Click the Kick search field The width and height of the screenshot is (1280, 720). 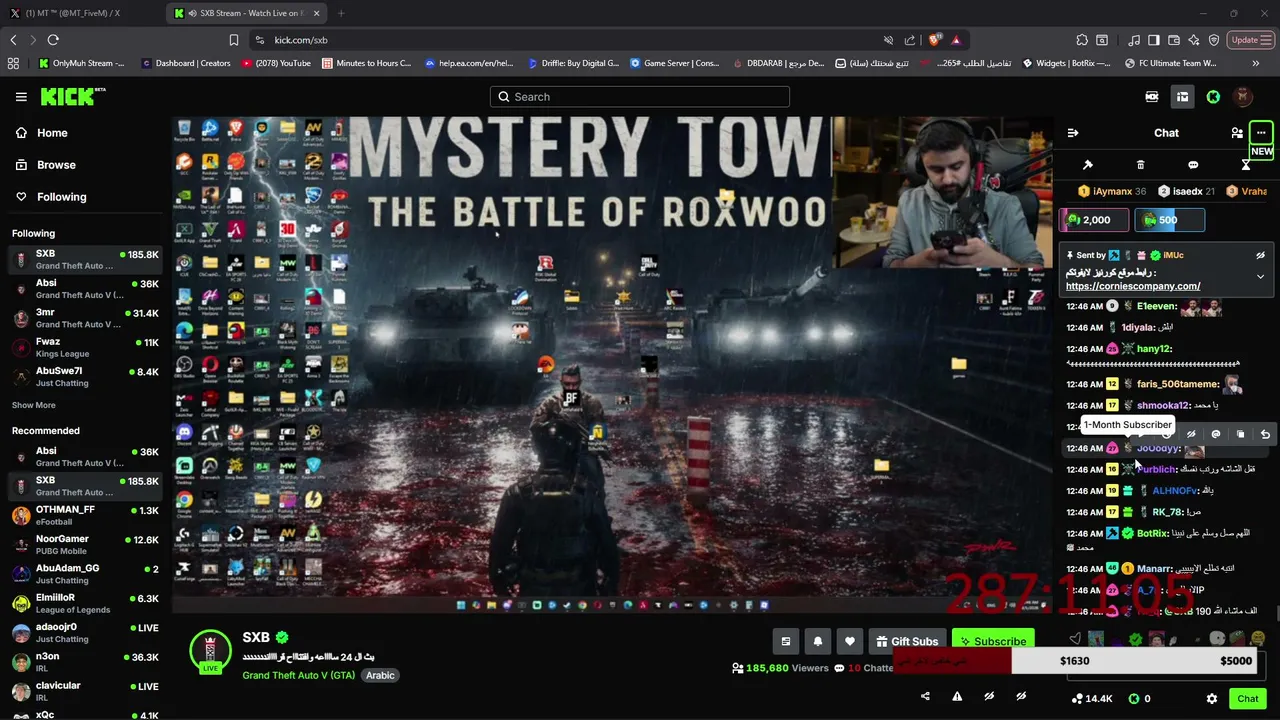tap(640, 97)
